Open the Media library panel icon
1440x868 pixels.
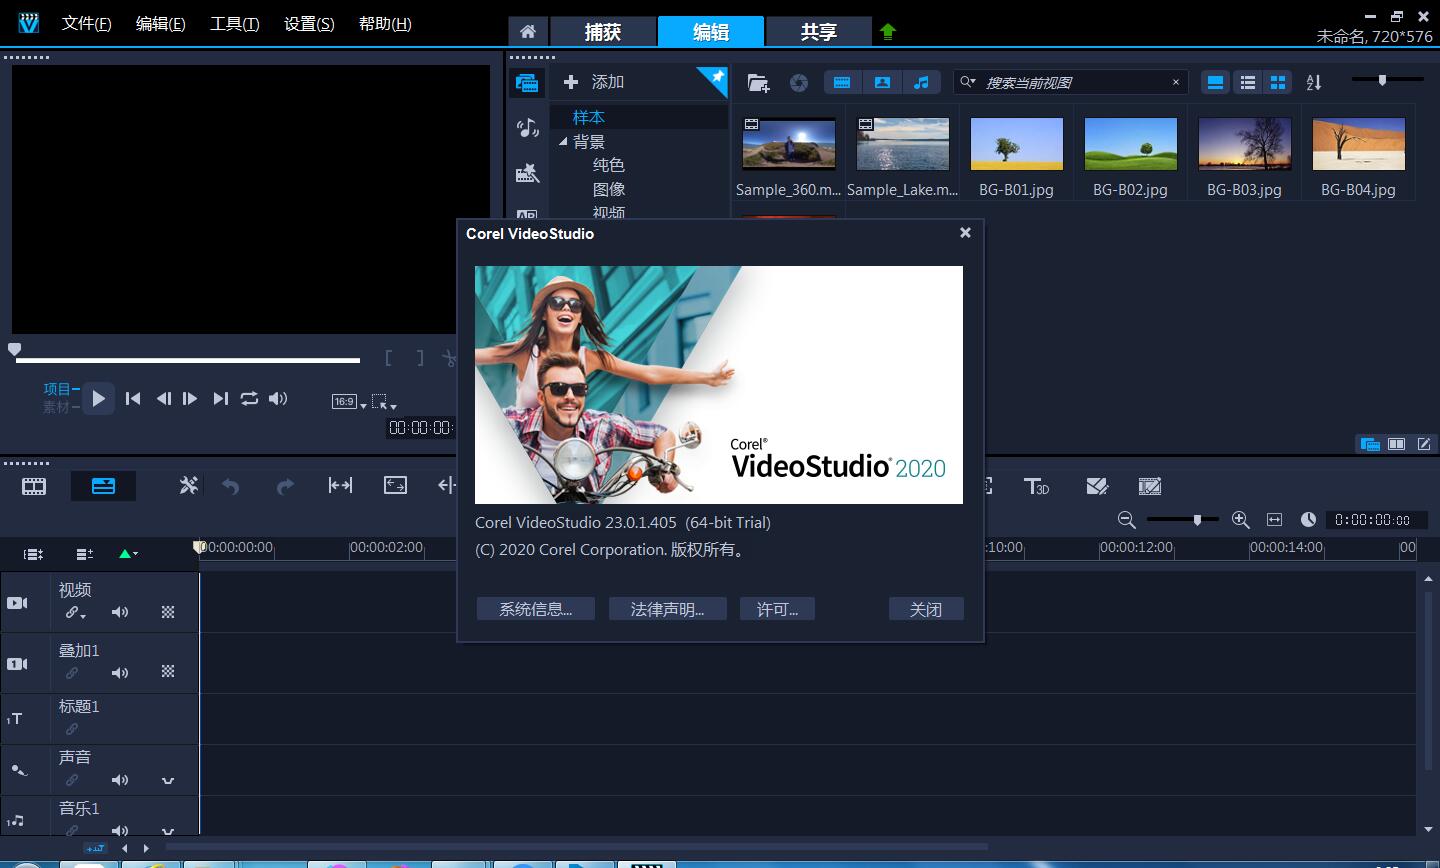click(527, 83)
